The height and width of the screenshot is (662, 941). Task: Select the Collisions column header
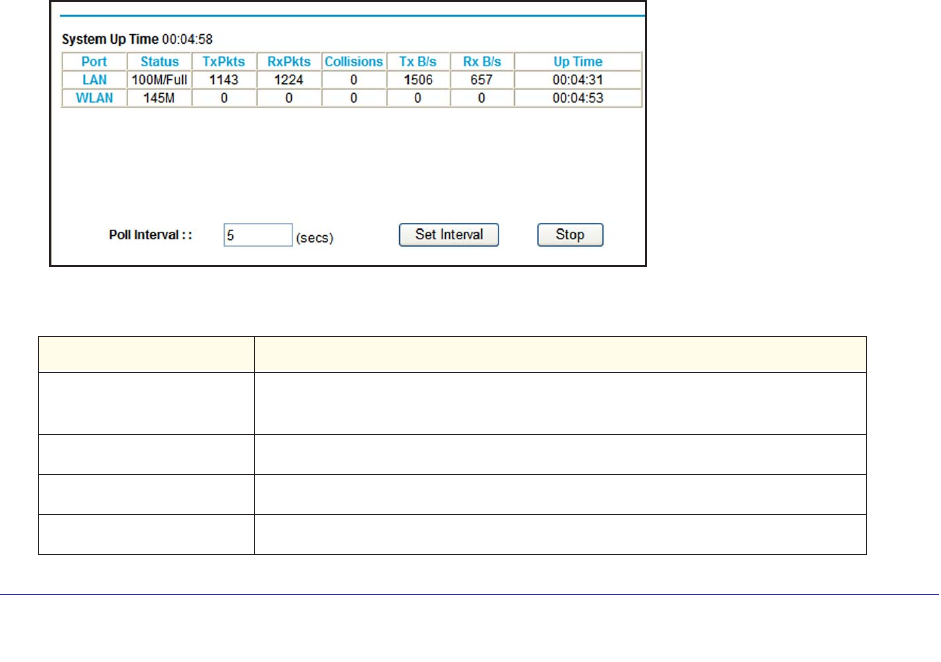click(x=354, y=62)
